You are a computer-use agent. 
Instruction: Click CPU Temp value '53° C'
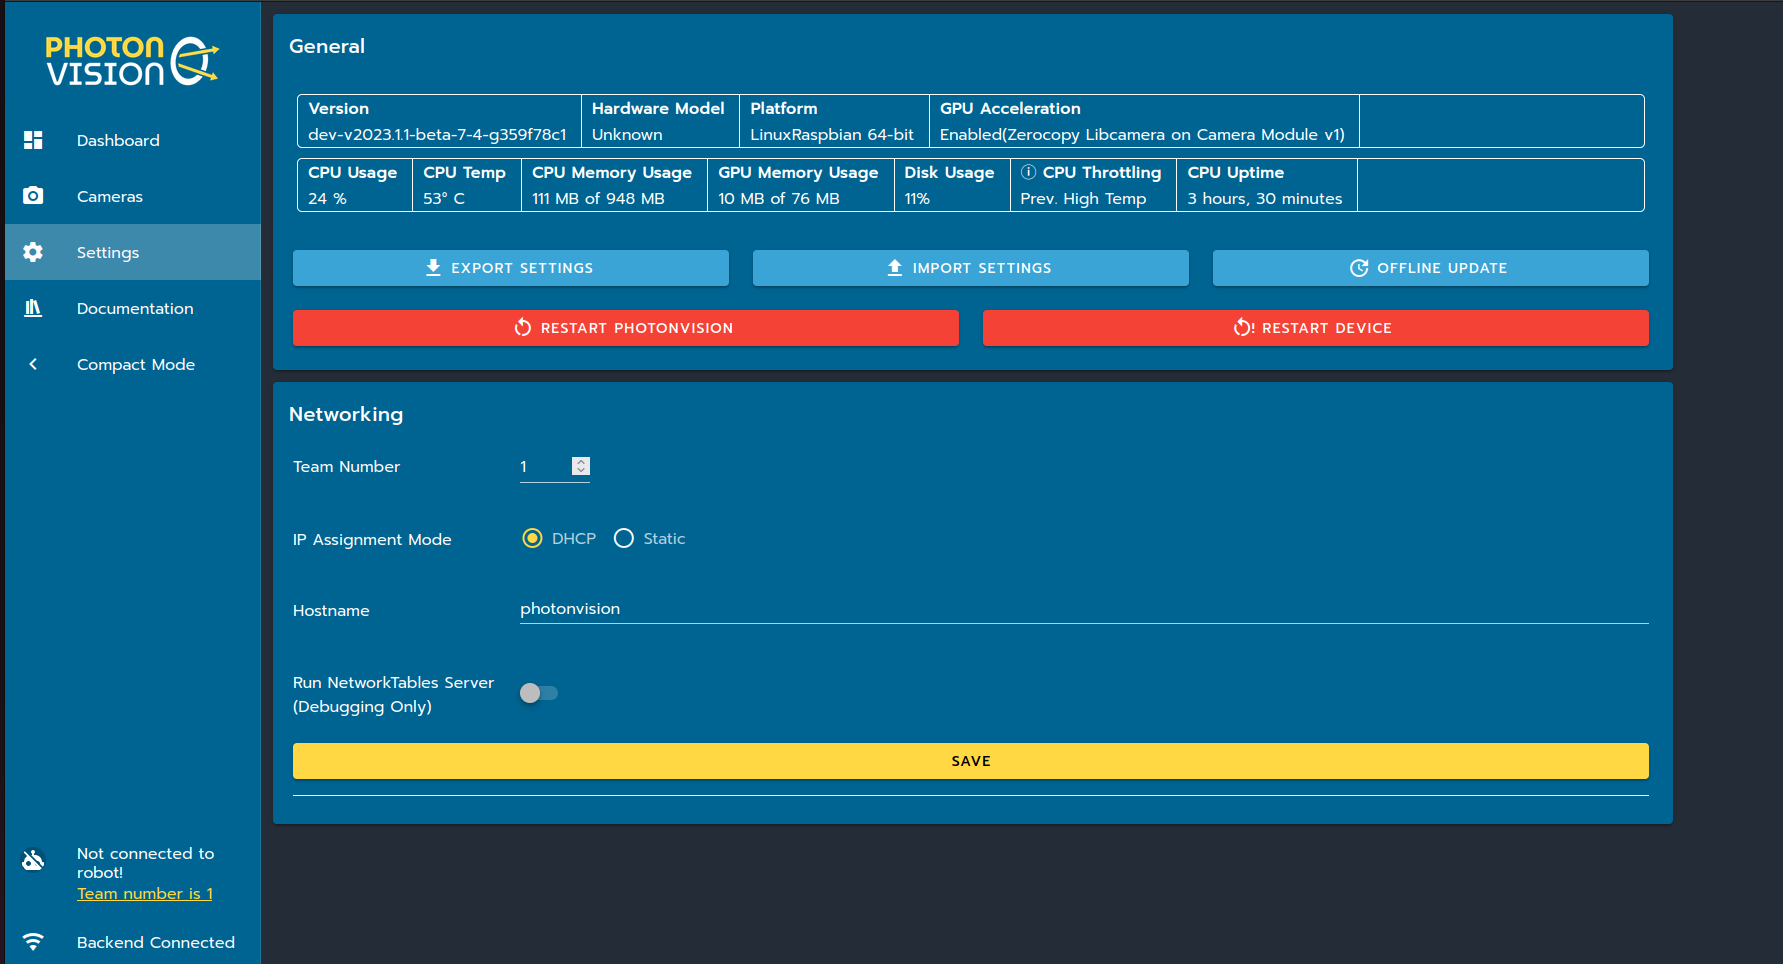point(444,199)
